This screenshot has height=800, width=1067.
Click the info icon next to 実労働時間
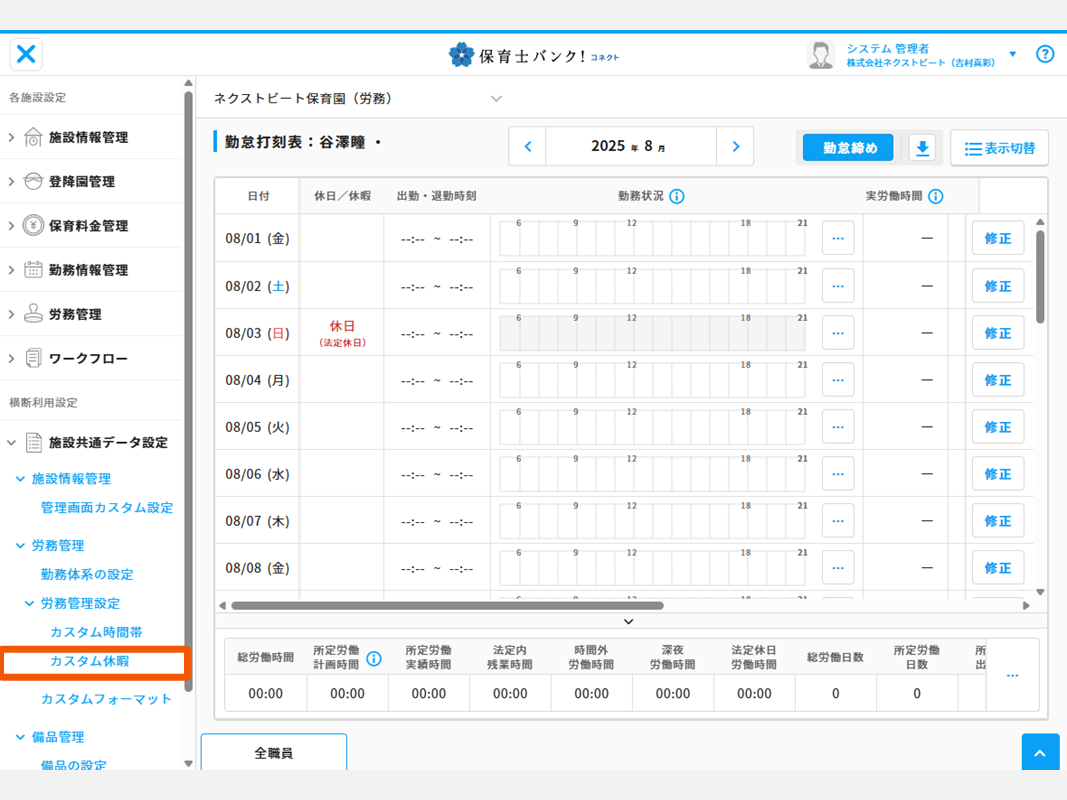click(x=936, y=196)
